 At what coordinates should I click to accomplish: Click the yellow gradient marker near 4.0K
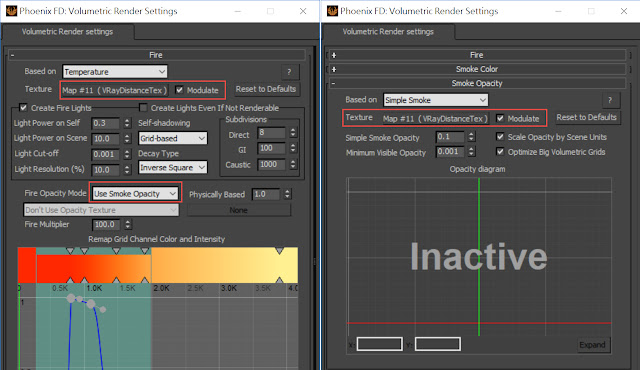pos(280,251)
